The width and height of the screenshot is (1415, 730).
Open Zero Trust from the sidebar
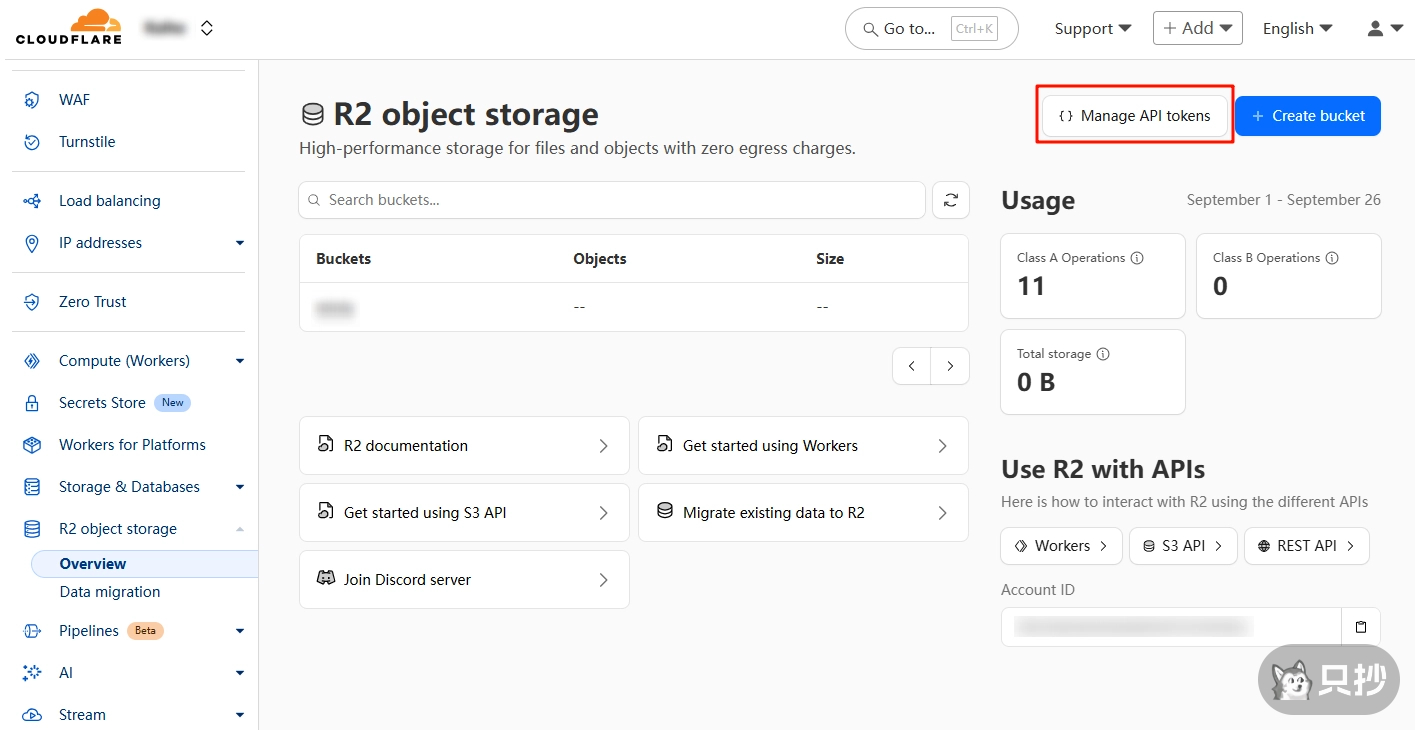(x=92, y=302)
